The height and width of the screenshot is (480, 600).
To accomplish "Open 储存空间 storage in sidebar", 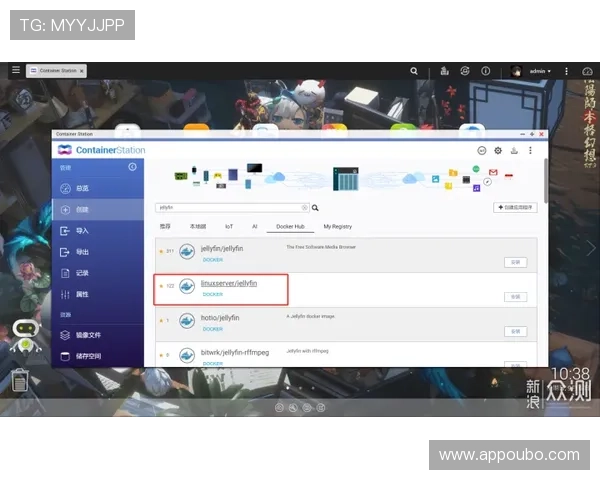I will [x=89, y=356].
